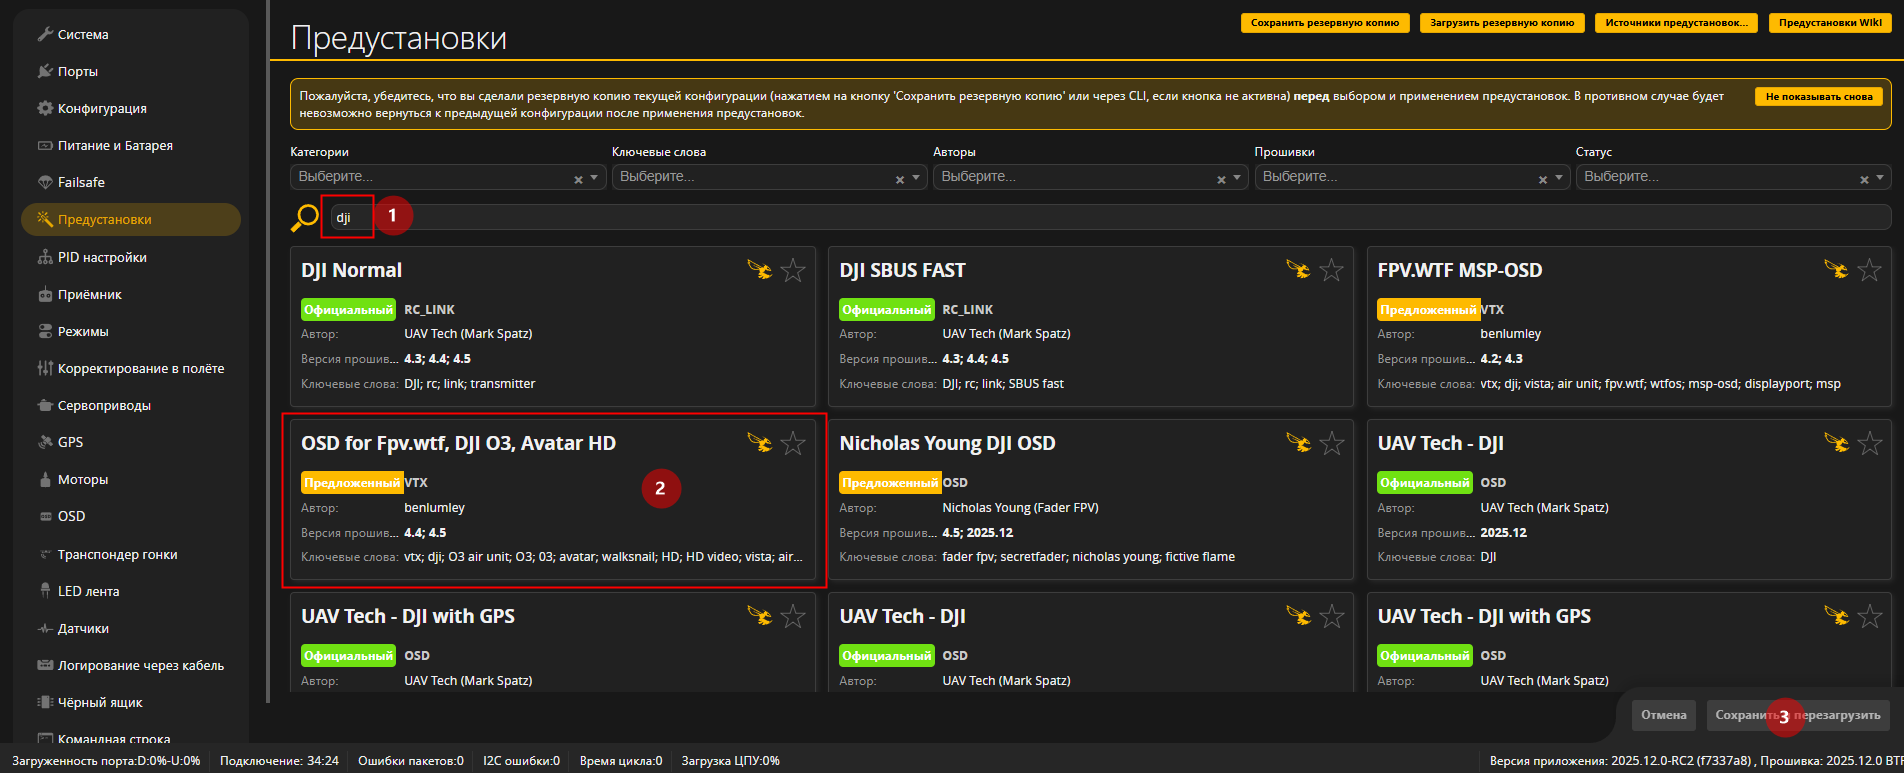
Task: Open Порты page from sidebar
Action: [77, 71]
